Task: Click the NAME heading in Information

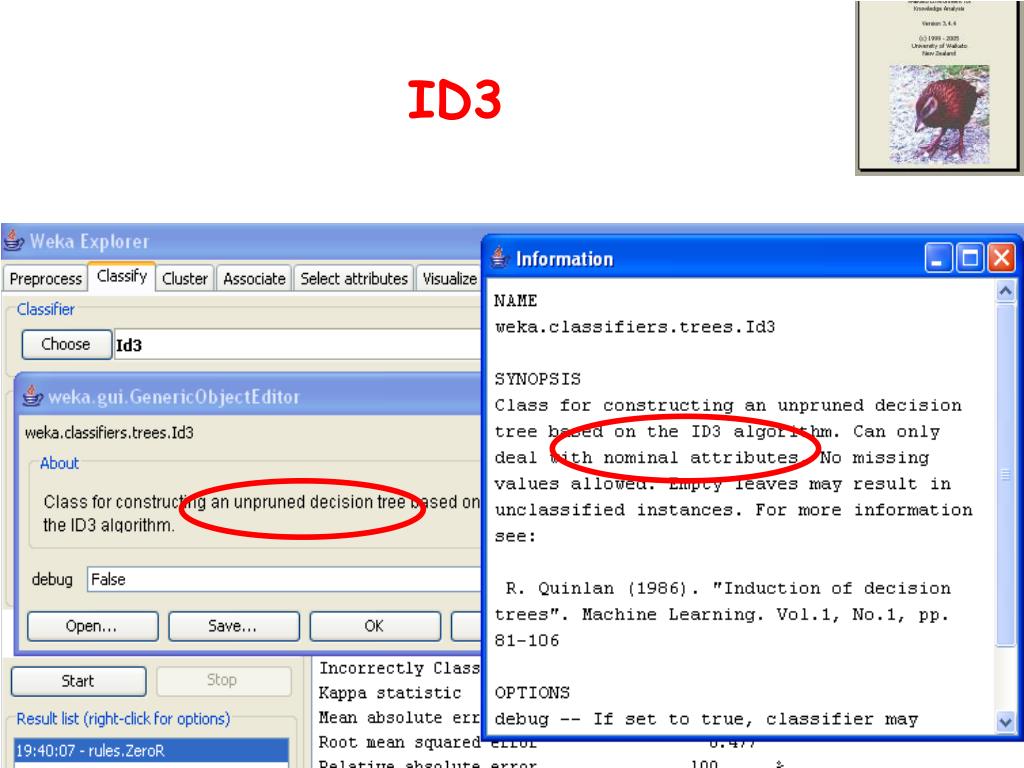Action: coord(515,300)
